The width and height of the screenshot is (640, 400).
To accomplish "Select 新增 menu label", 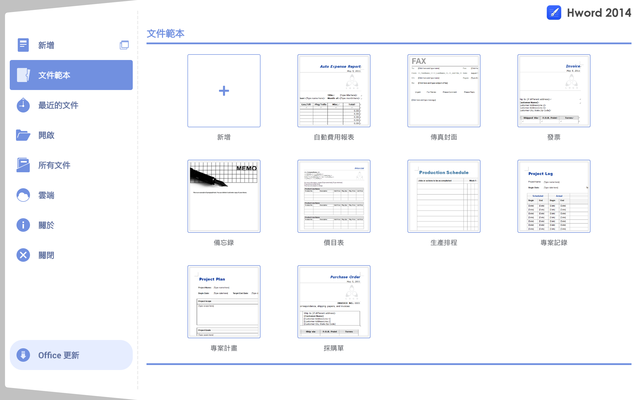I will tap(46, 45).
